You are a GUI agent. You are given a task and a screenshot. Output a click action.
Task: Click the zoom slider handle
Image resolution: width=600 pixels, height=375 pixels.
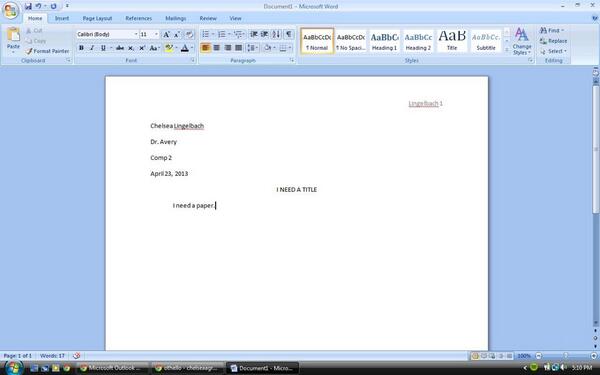(x=566, y=356)
